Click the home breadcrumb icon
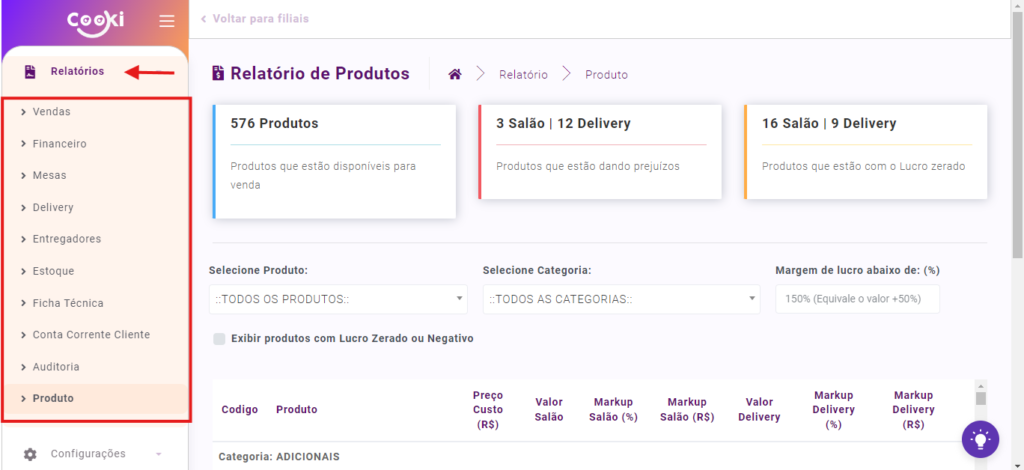 pyautogui.click(x=455, y=74)
